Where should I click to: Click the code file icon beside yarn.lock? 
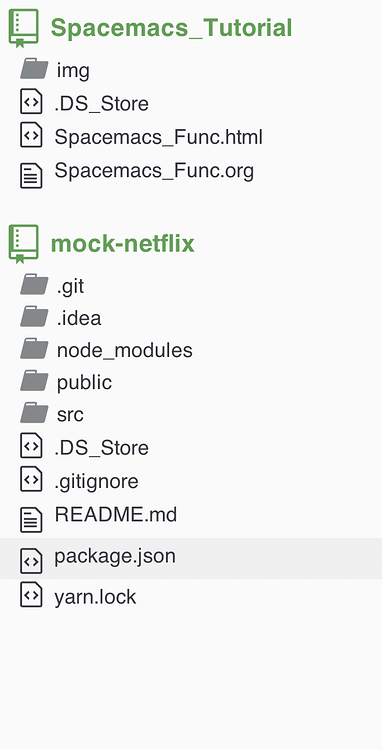[x=31, y=595]
